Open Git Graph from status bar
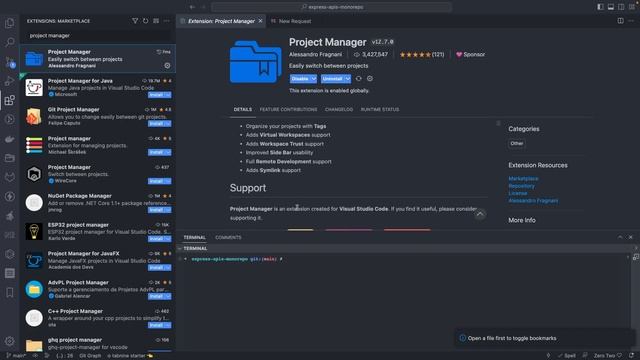640x360 pixels. click(90, 356)
